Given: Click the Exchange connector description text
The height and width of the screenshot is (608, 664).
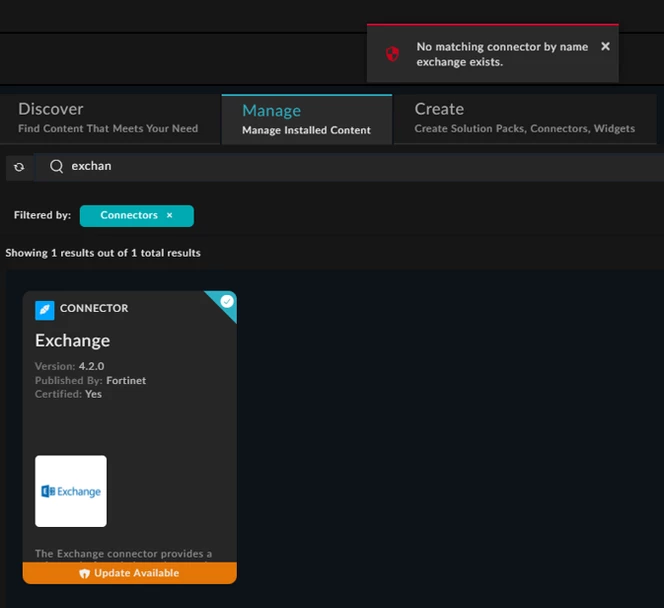Looking at the screenshot, I should [x=124, y=554].
